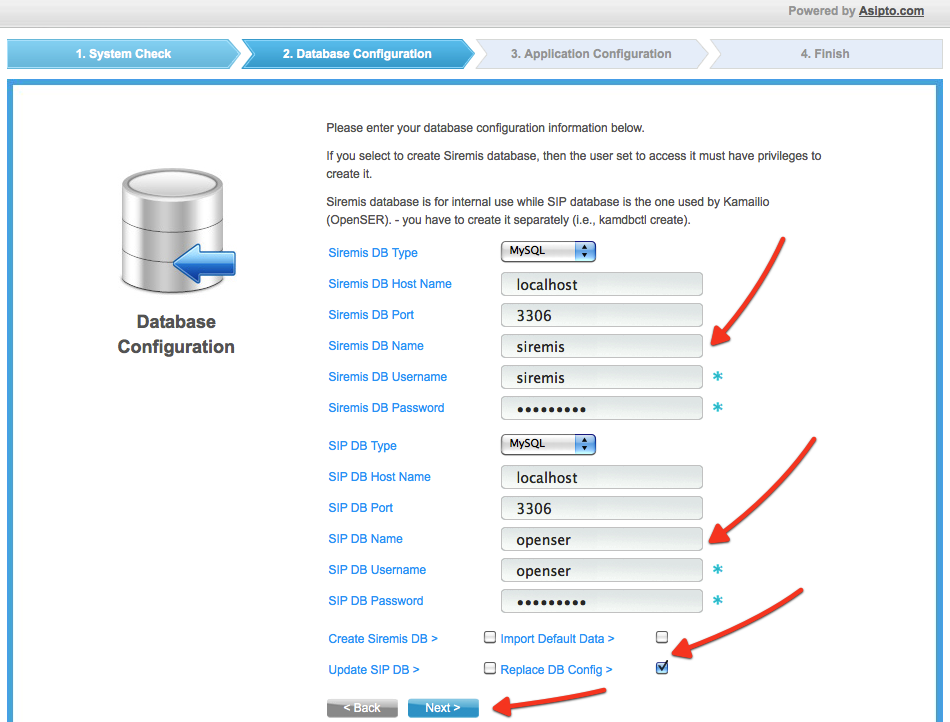Open the Asipto.com link
The image size is (950, 722).
890,11
